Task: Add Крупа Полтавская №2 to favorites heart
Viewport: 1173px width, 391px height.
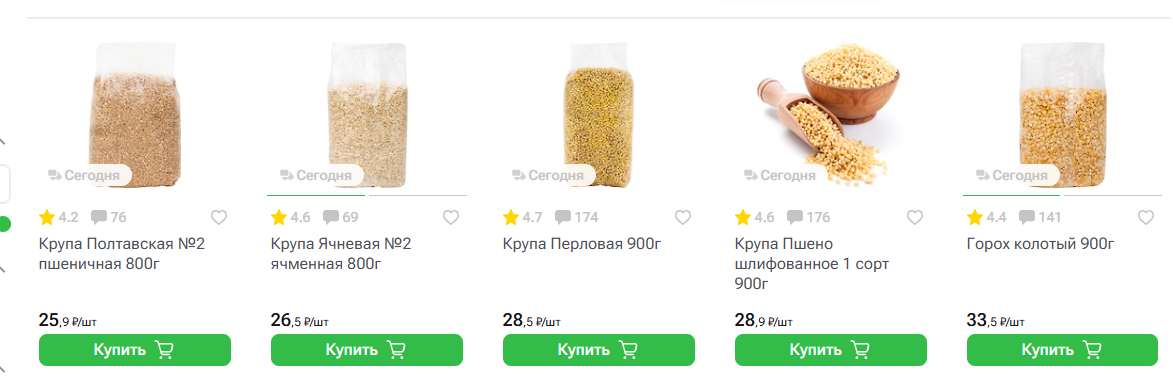Action: [x=218, y=218]
